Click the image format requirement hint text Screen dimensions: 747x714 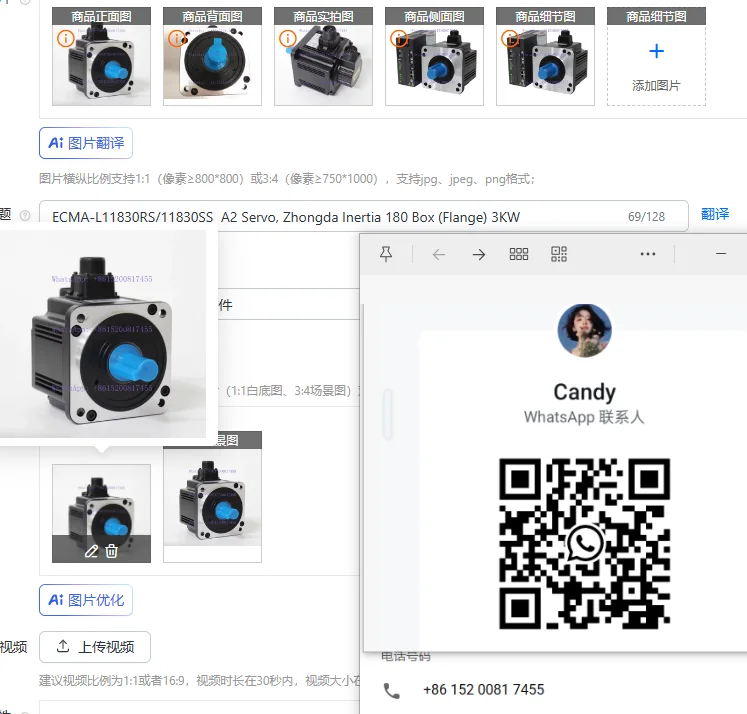tap(287, 179)
